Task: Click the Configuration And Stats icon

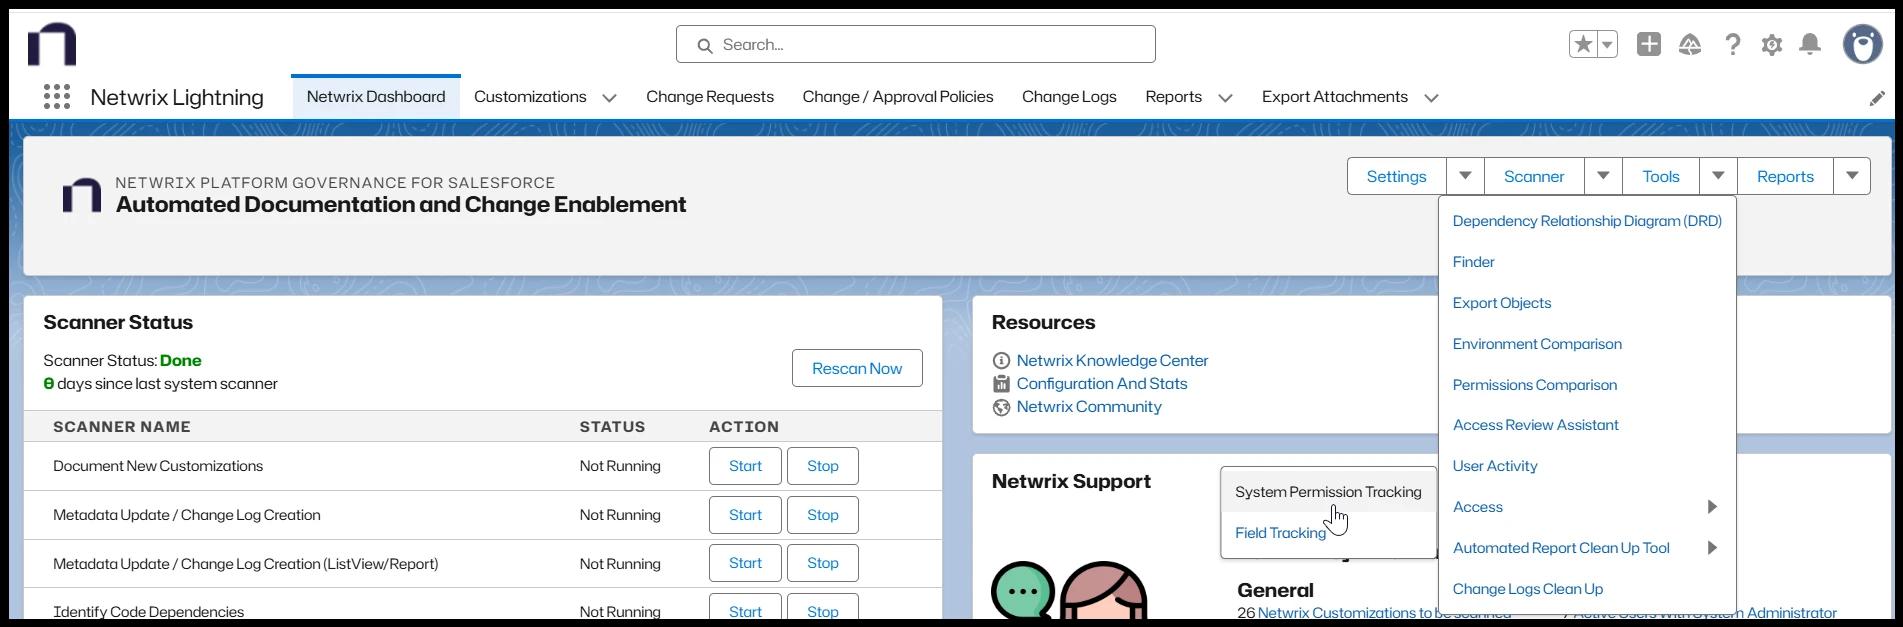Action: [x=1001, y=384]
